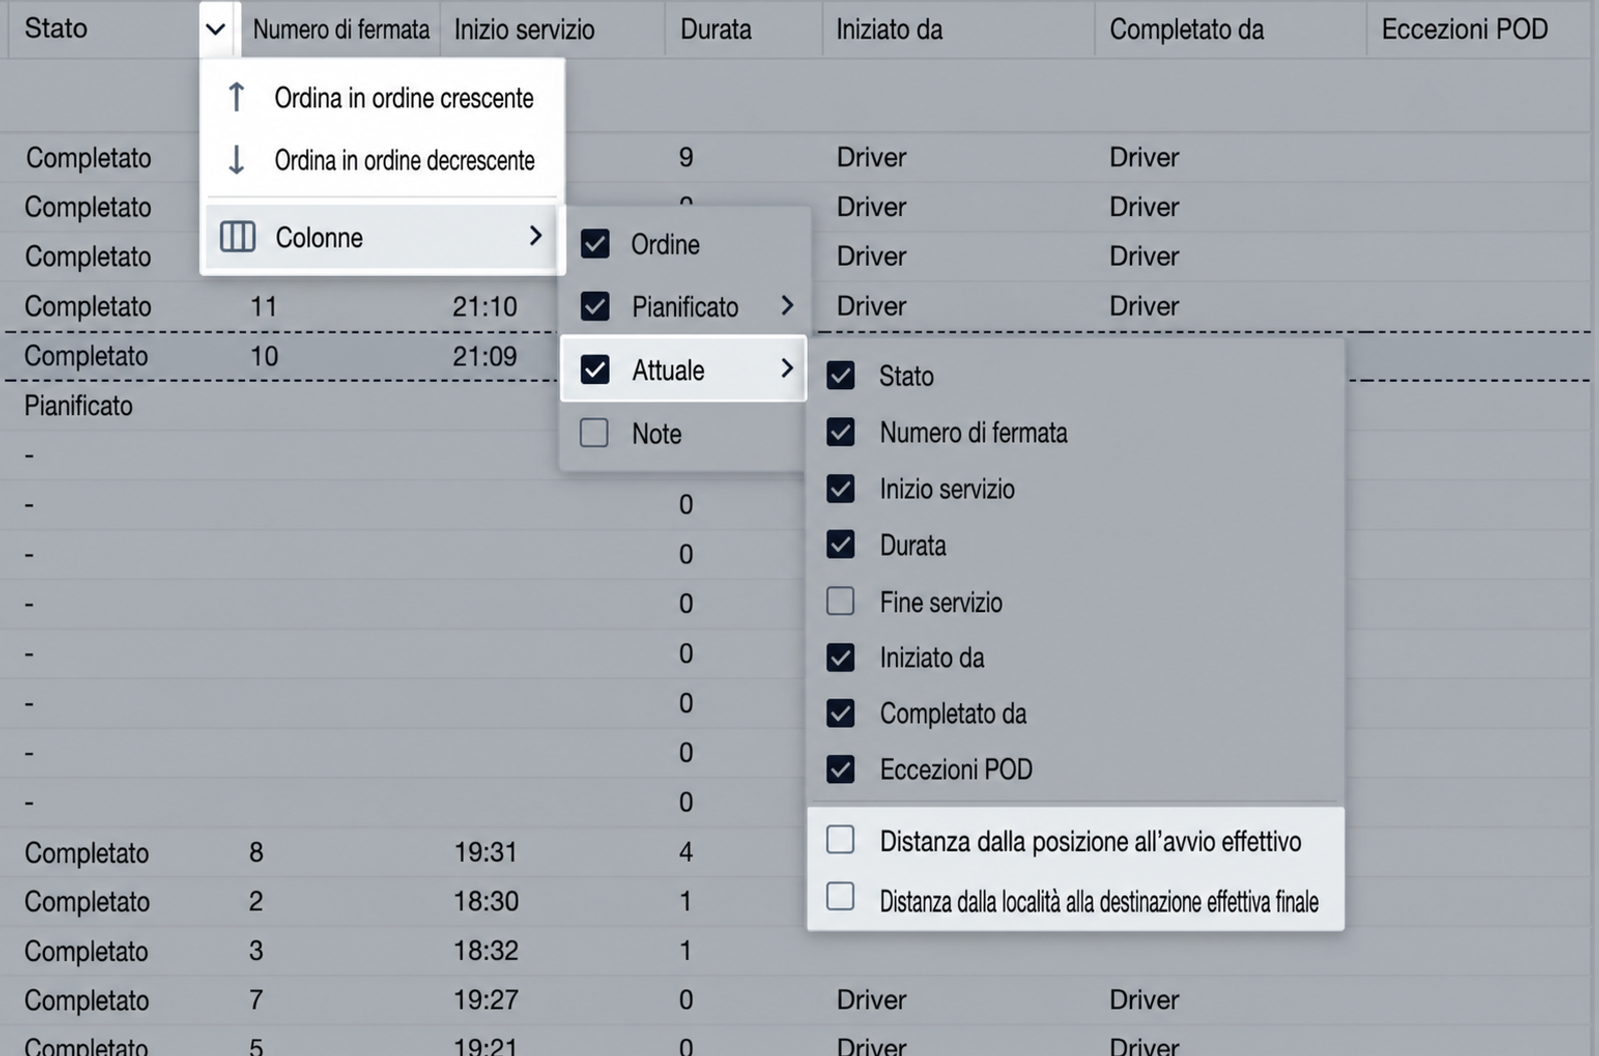Expand the Attuale submenu chevron
Screen dimensions: 1599x1056
coord(787,369)
